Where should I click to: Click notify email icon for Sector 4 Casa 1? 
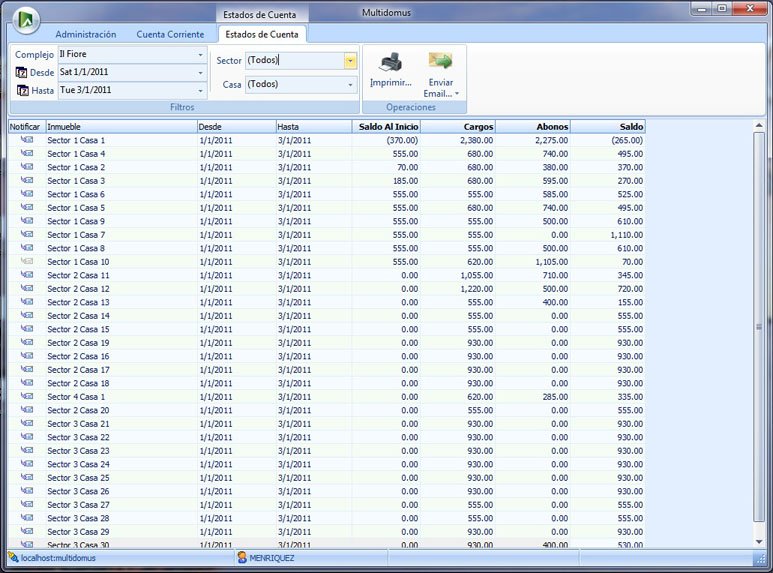[26, 396]
